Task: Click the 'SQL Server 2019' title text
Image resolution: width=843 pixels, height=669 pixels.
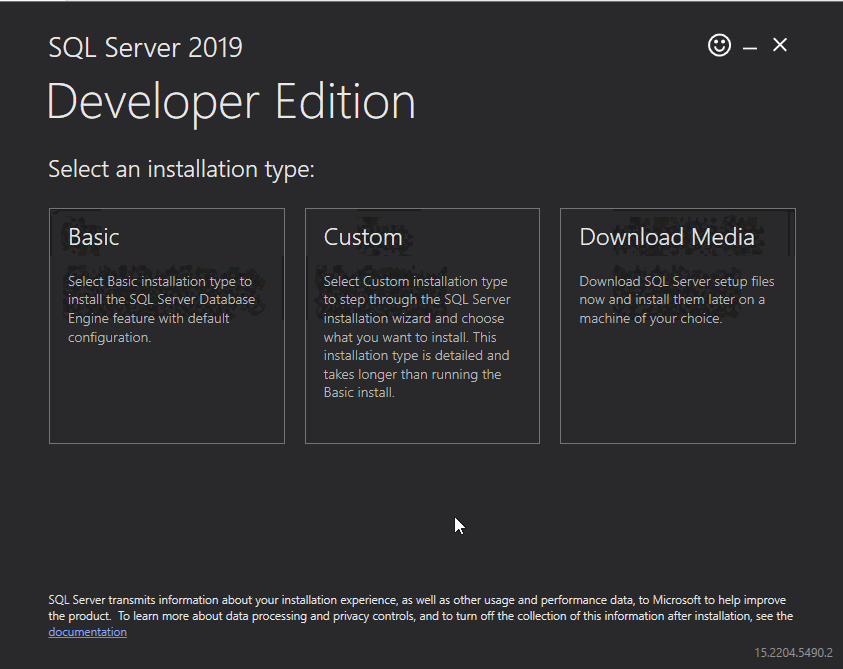Action: 145,47
